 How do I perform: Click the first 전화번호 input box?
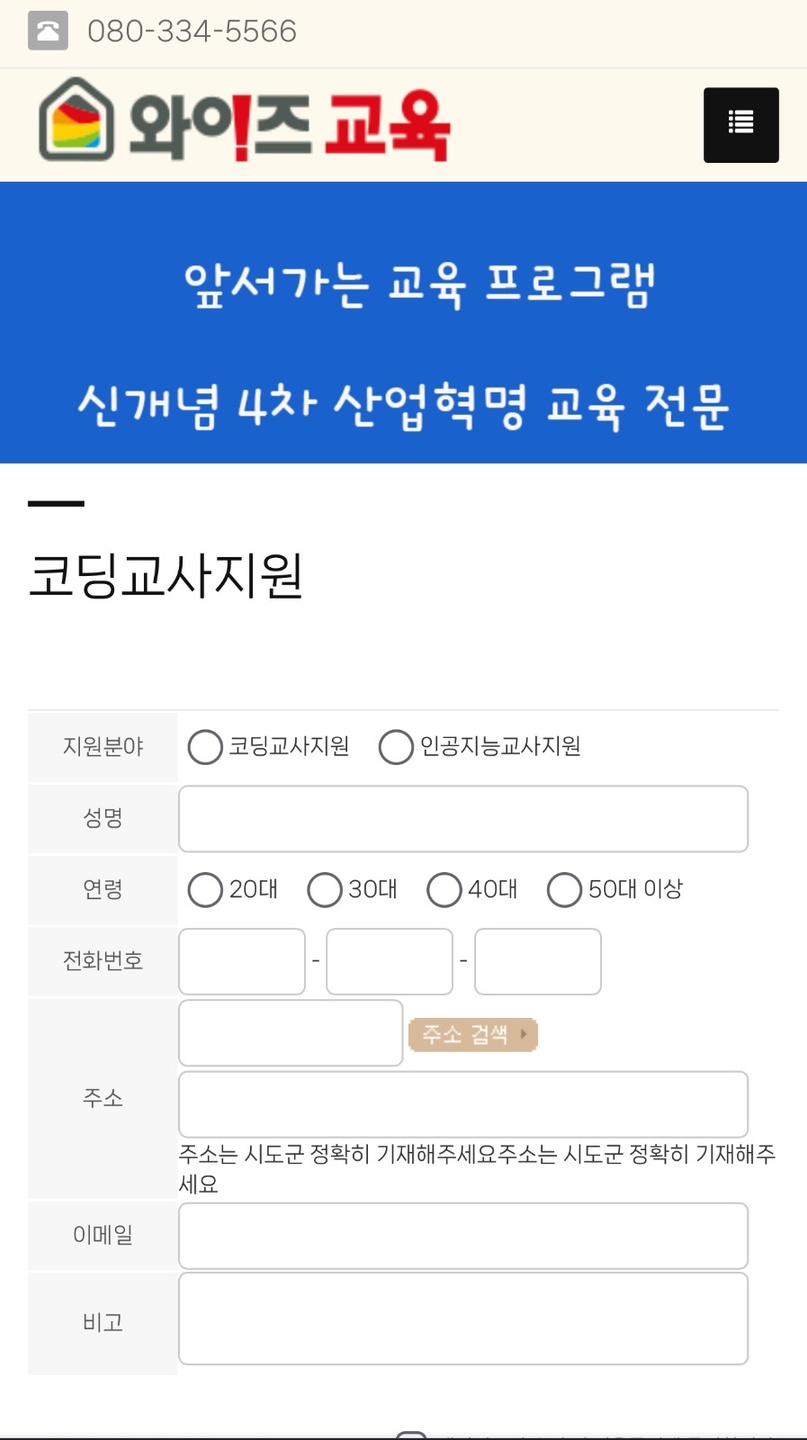242,961
